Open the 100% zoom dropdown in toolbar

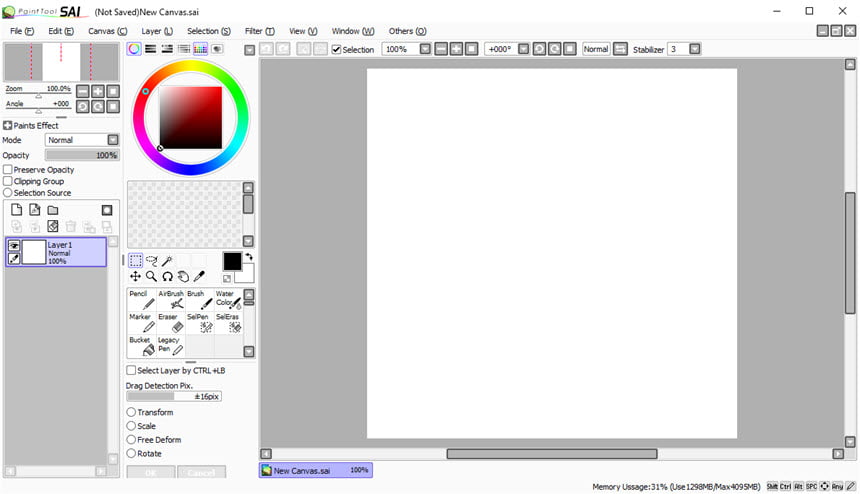pyautogui.click(x=425, y=49)
